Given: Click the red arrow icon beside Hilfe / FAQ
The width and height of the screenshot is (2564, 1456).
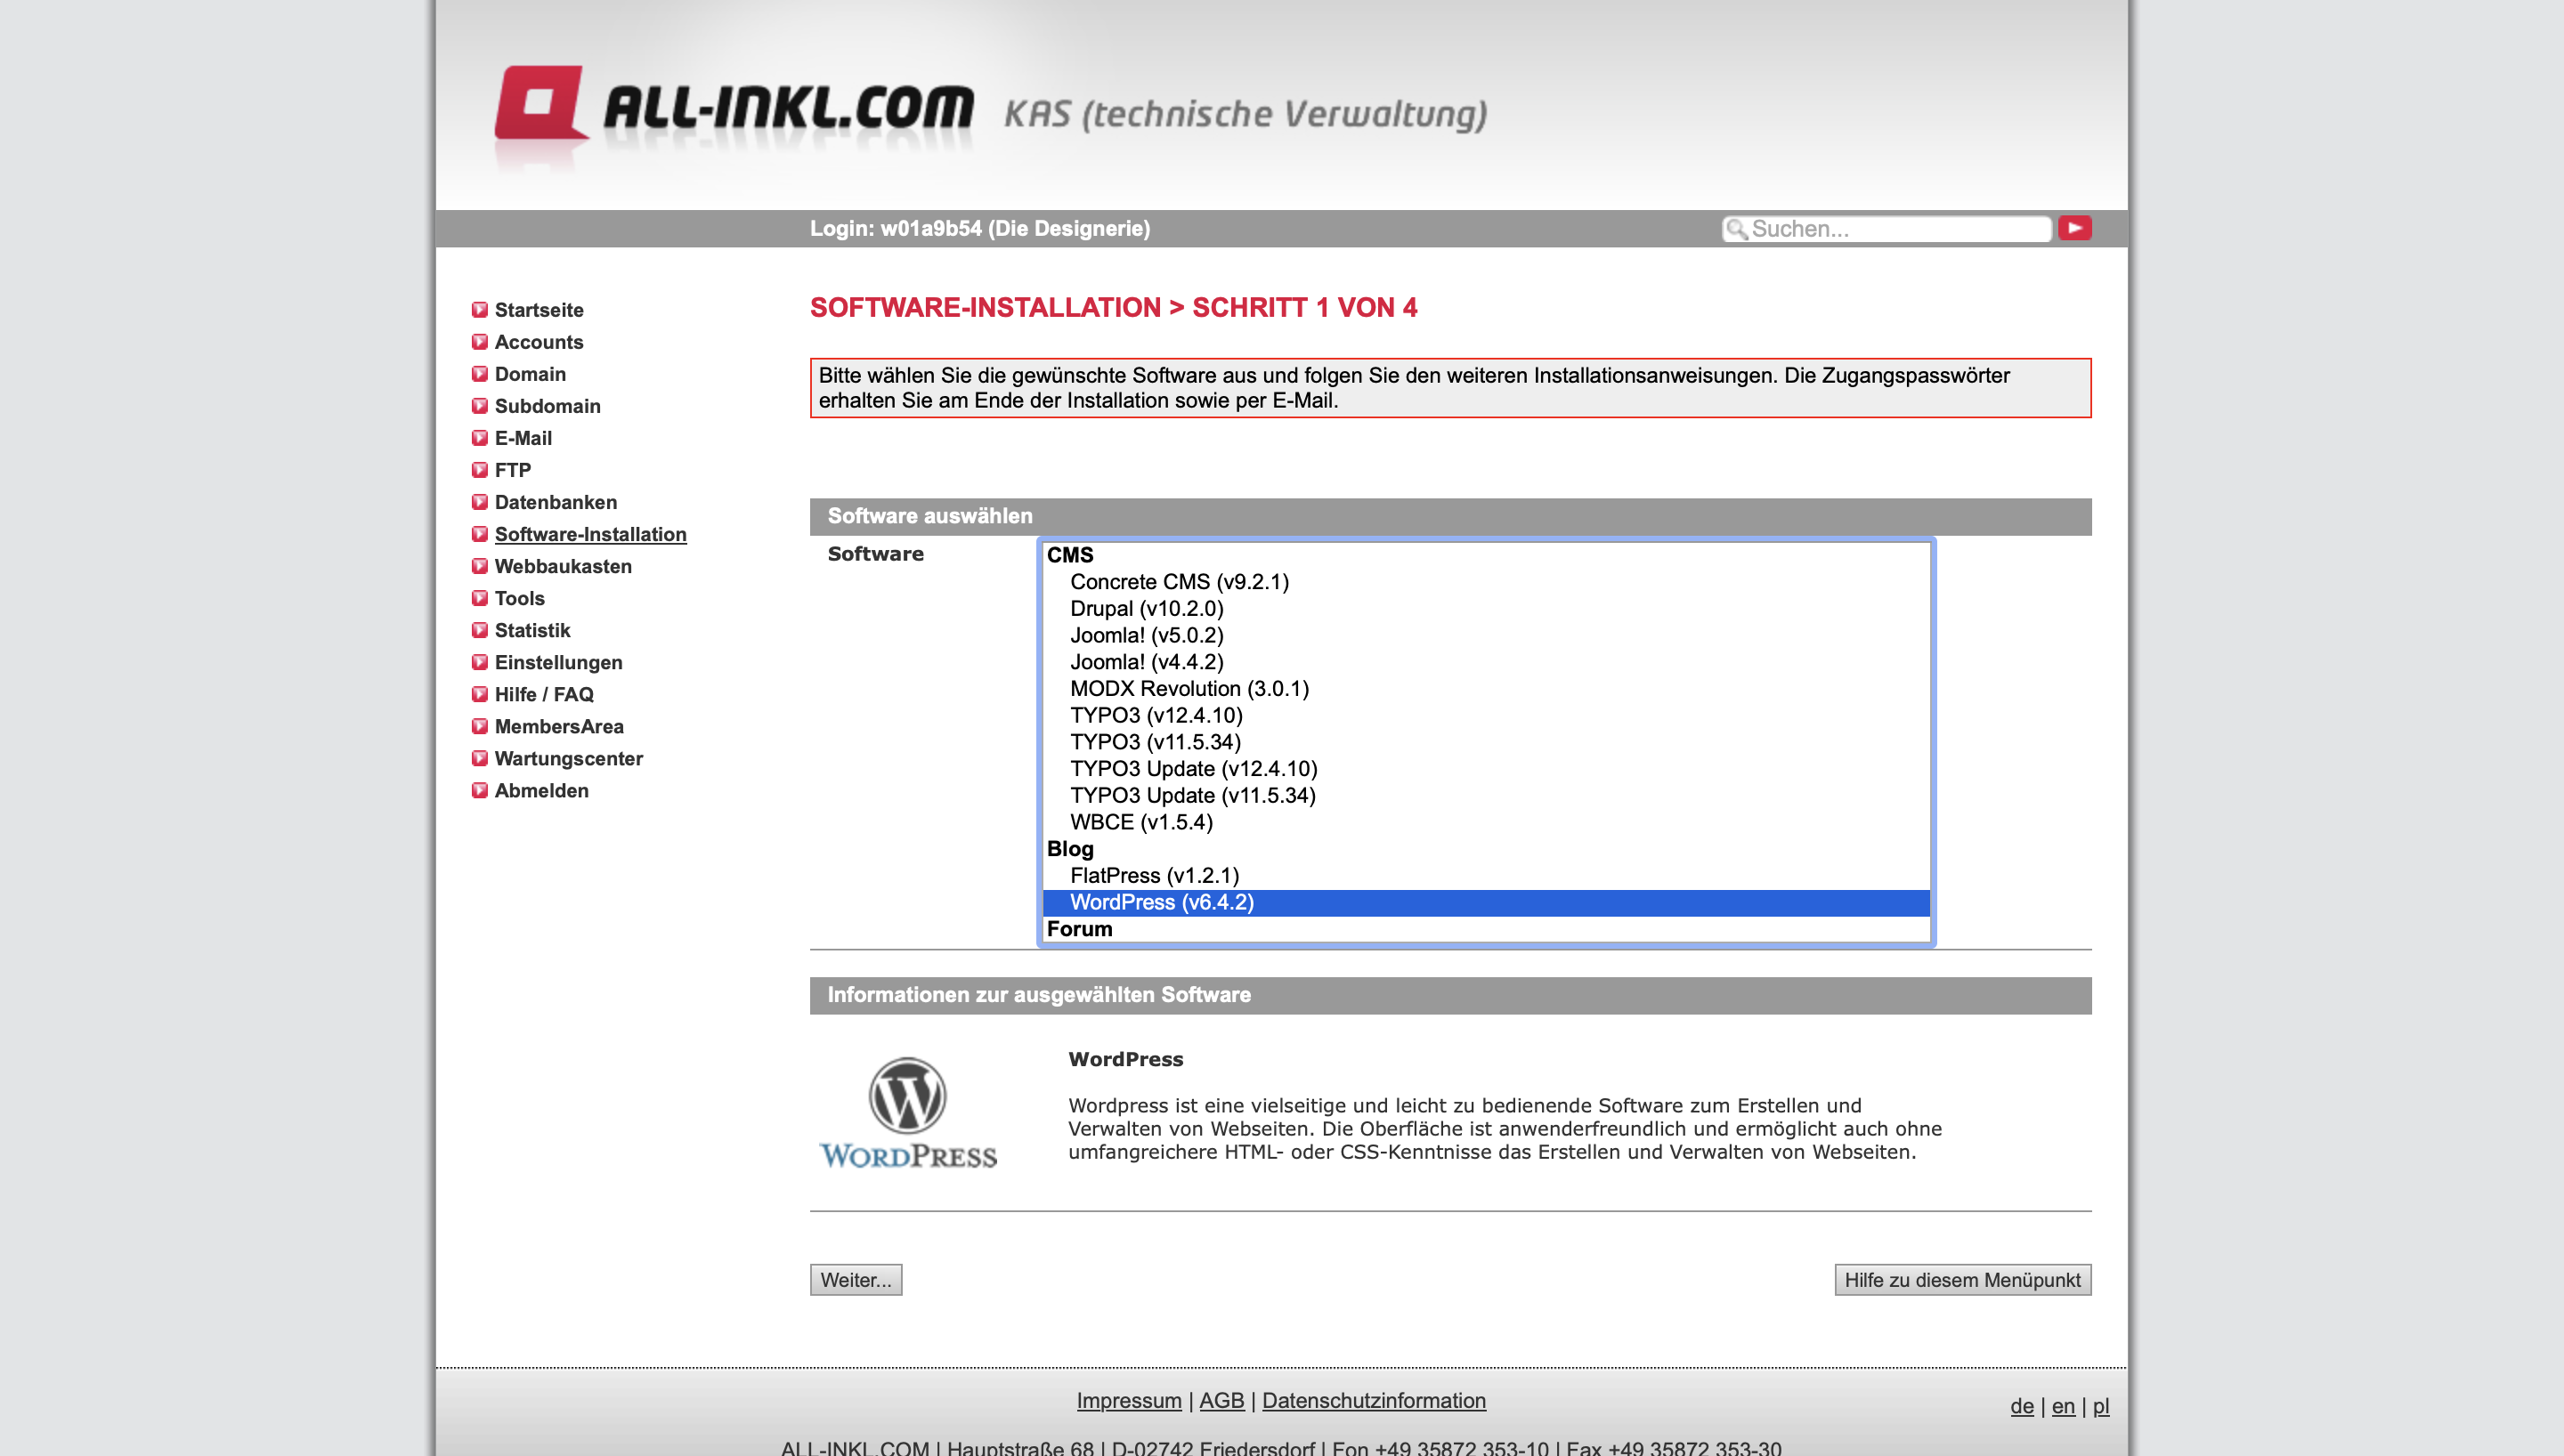Looking at the screenshot, I should click(480, 694).
